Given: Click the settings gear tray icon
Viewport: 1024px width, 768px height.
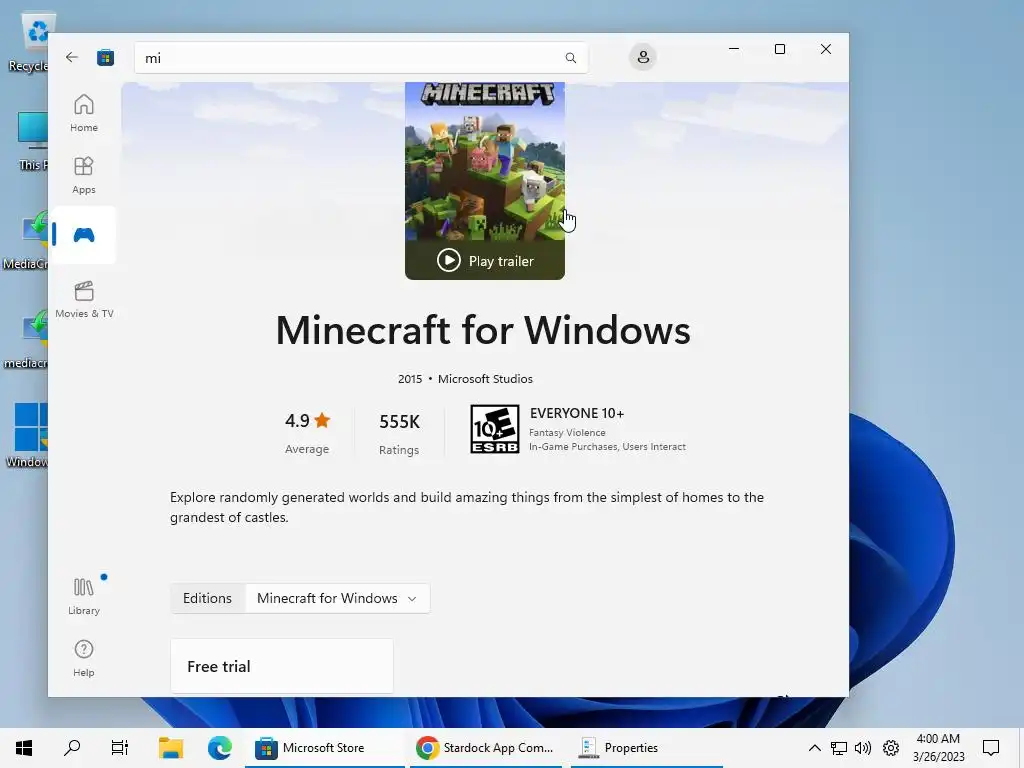Looking at the screenshot, I should tap(891, 748).
